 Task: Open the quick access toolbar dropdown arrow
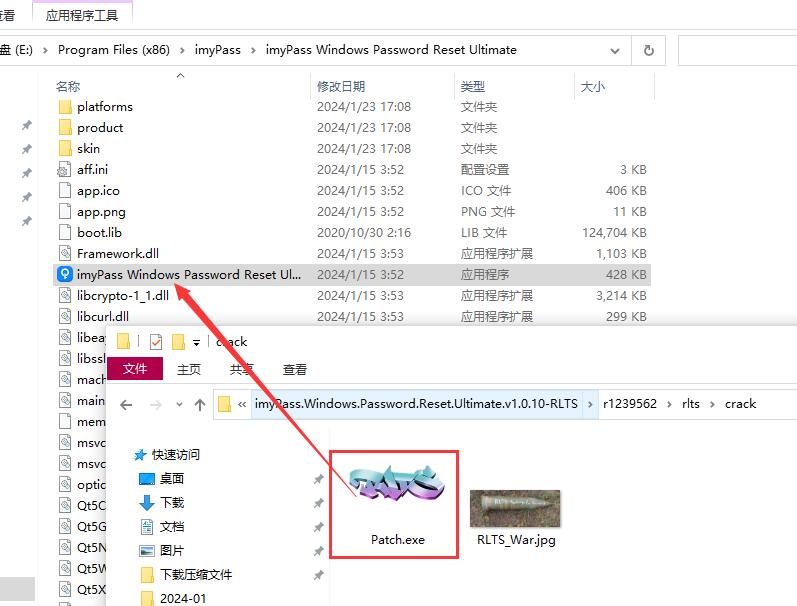[196, 343]
